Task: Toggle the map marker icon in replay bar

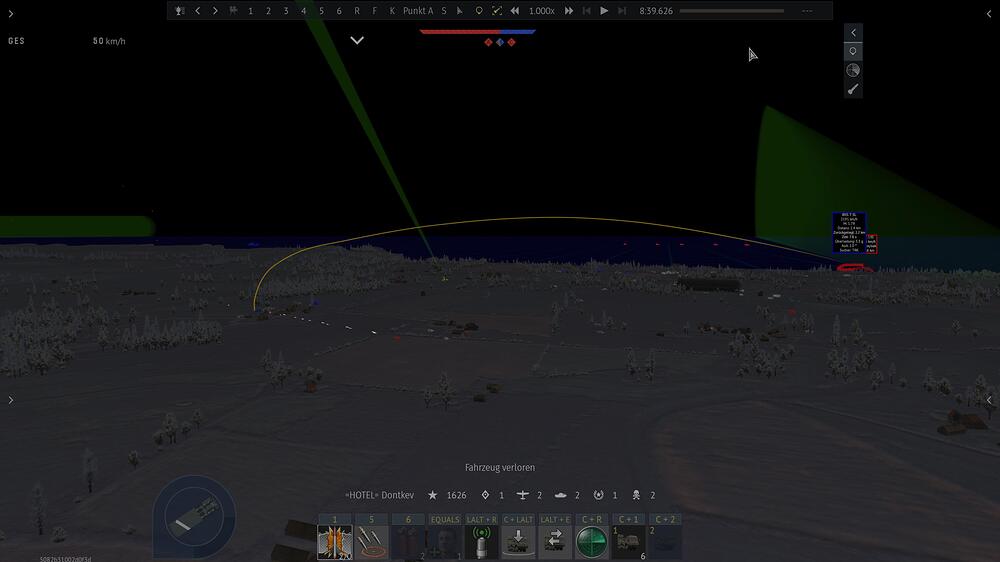Action: coord(479,11)
